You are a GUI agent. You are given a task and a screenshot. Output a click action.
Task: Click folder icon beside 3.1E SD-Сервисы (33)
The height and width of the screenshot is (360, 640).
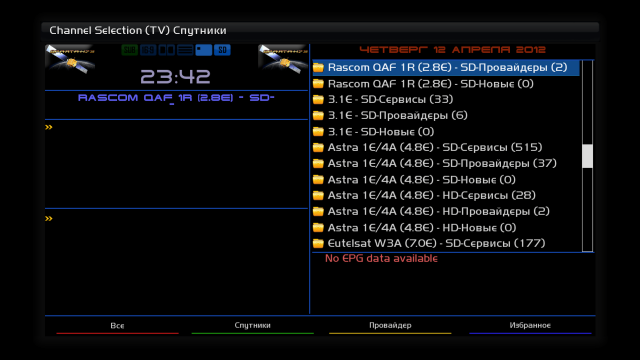coord(318,100)
